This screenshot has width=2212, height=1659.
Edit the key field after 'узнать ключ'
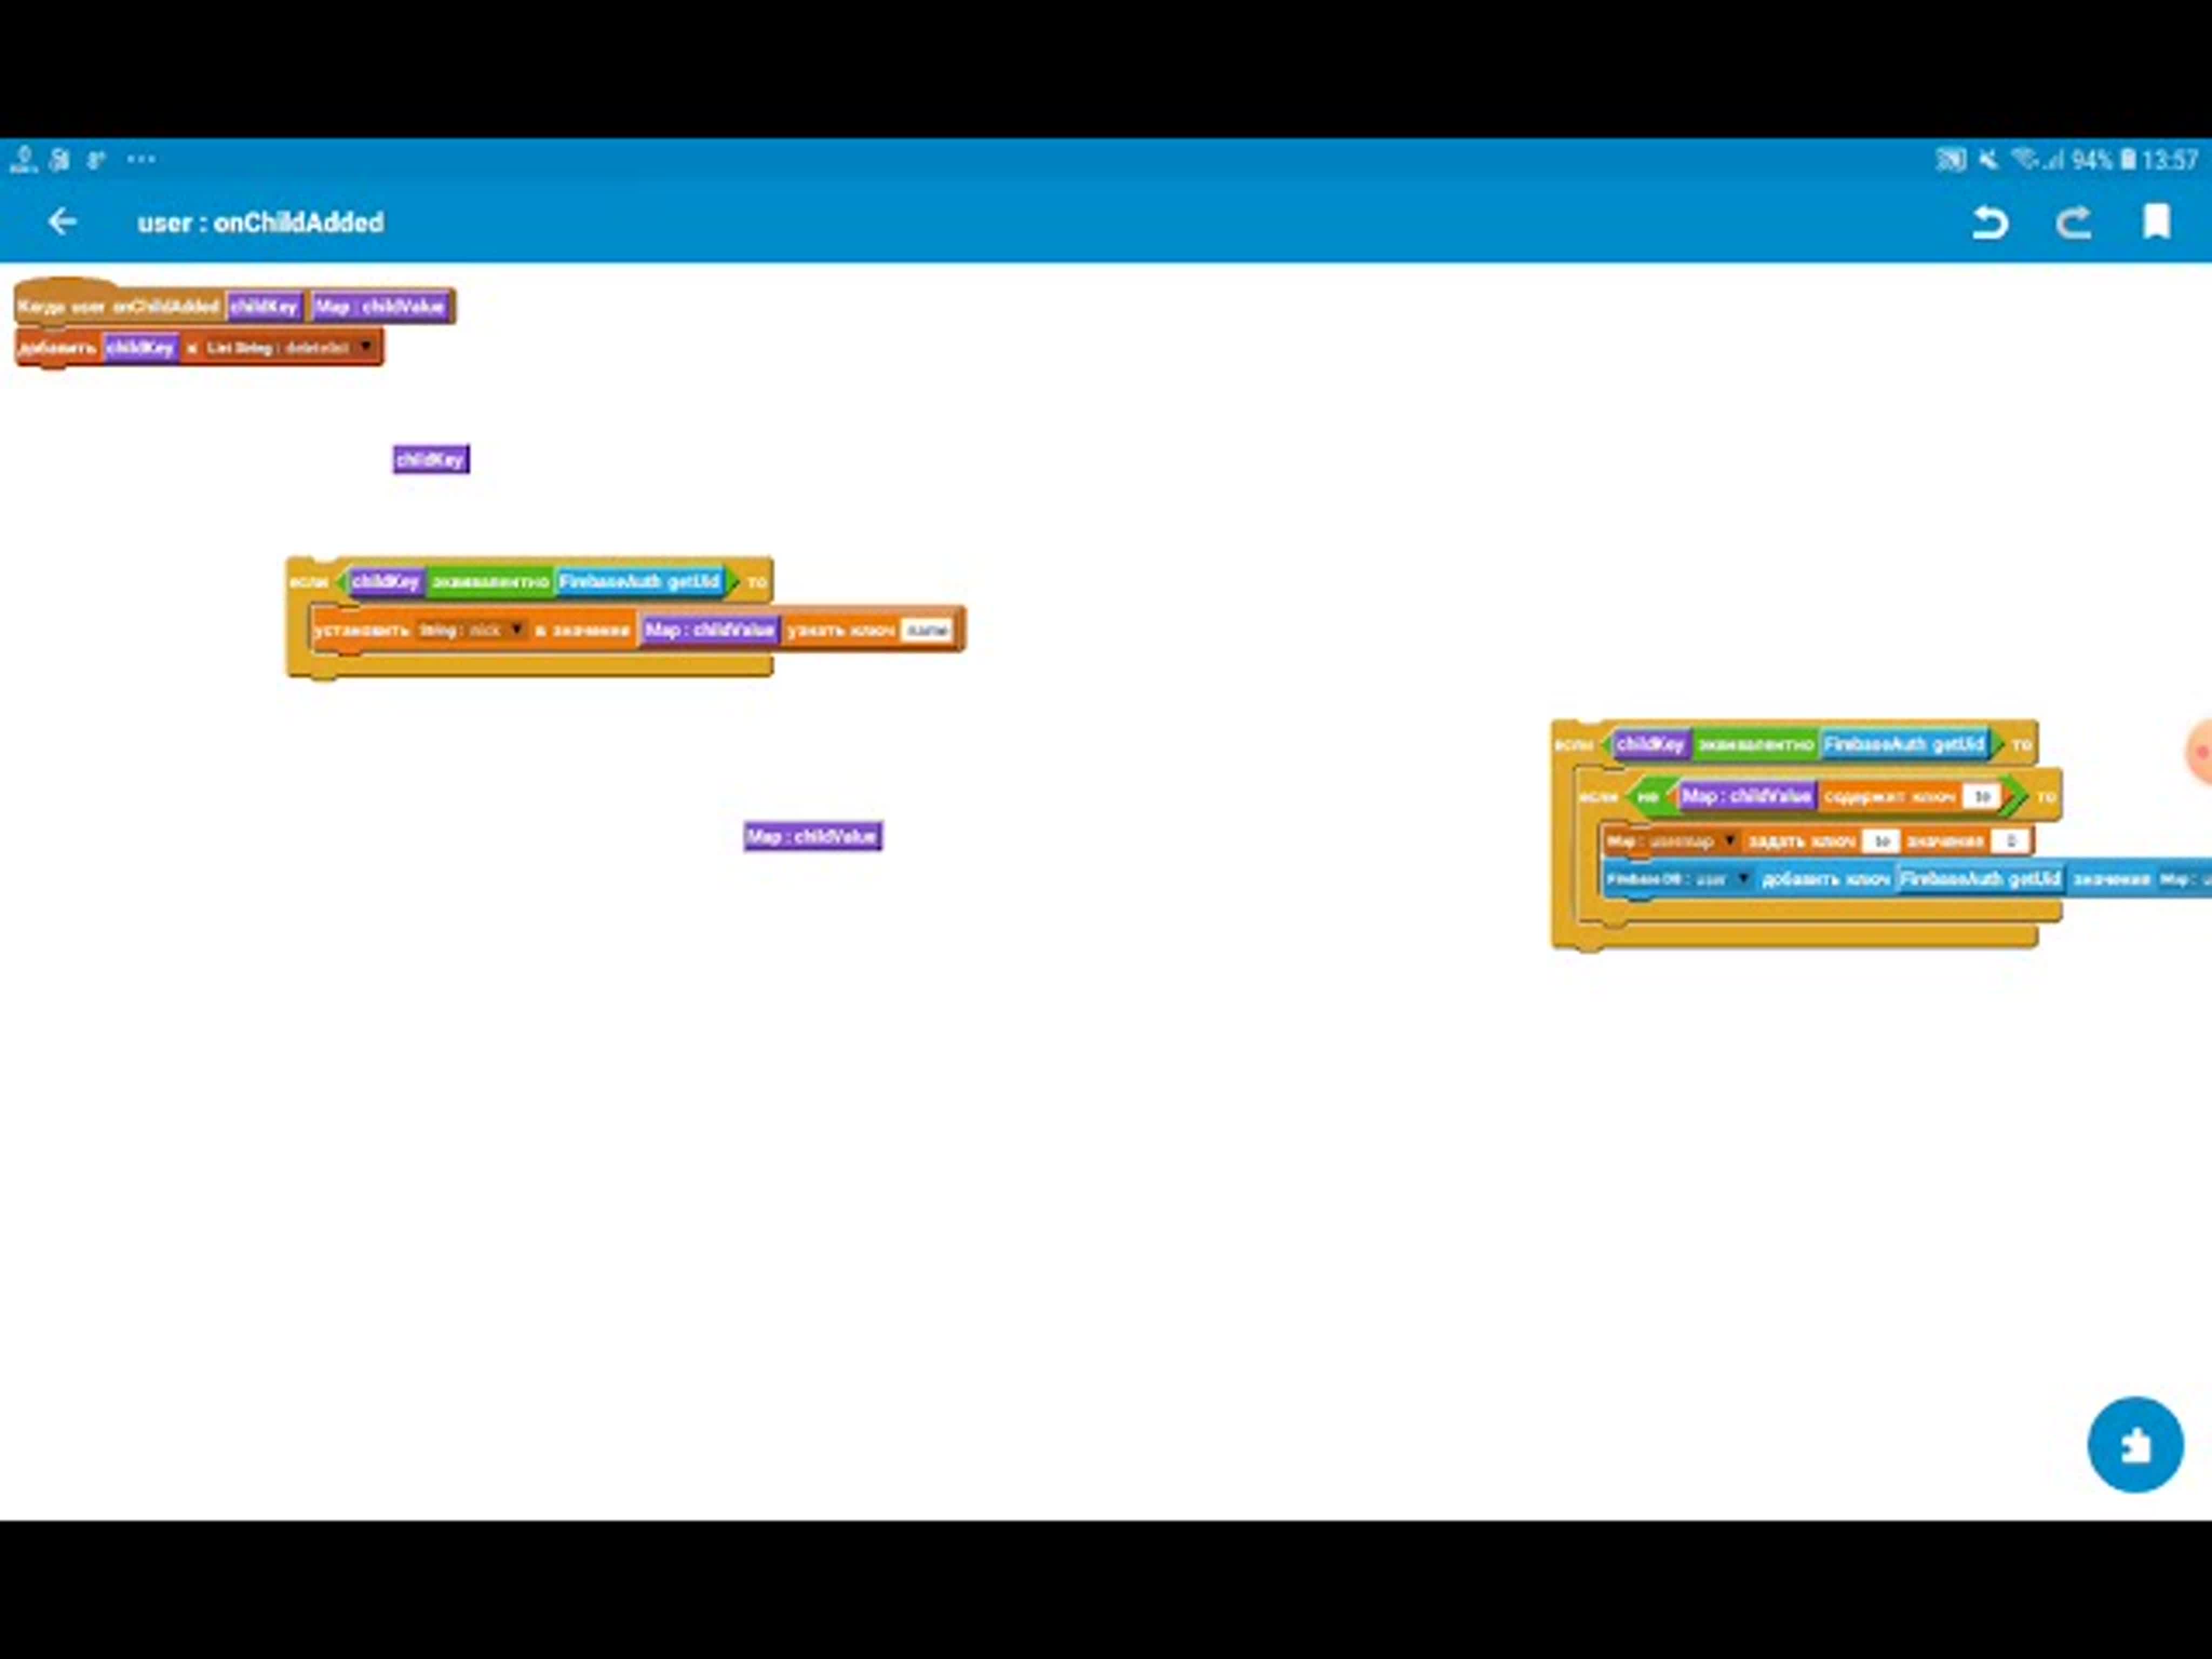point(927,630)
